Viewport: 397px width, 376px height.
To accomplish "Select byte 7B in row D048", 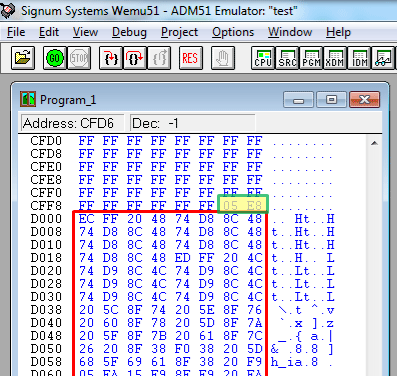I will pos(158,336).
